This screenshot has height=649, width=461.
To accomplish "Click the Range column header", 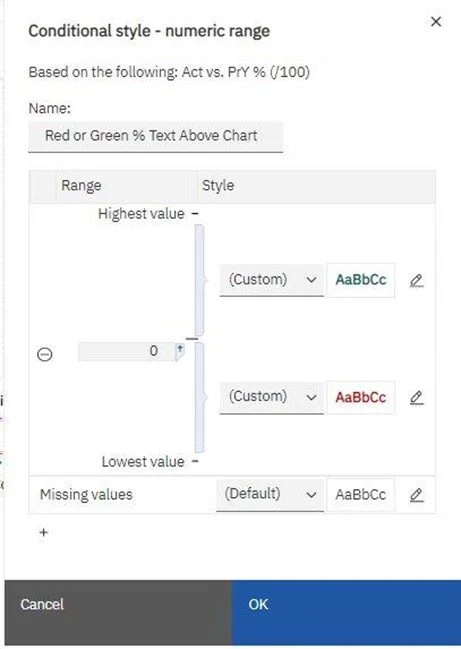I will (x=81, y=185).
